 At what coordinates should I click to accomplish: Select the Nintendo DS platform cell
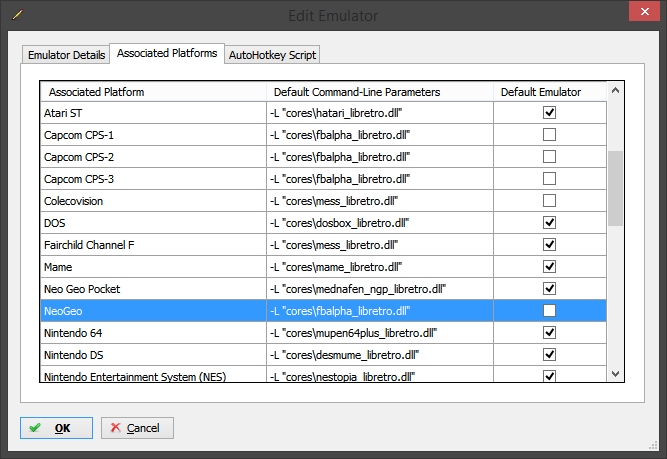pyautogui.click(x=154, y=355)
